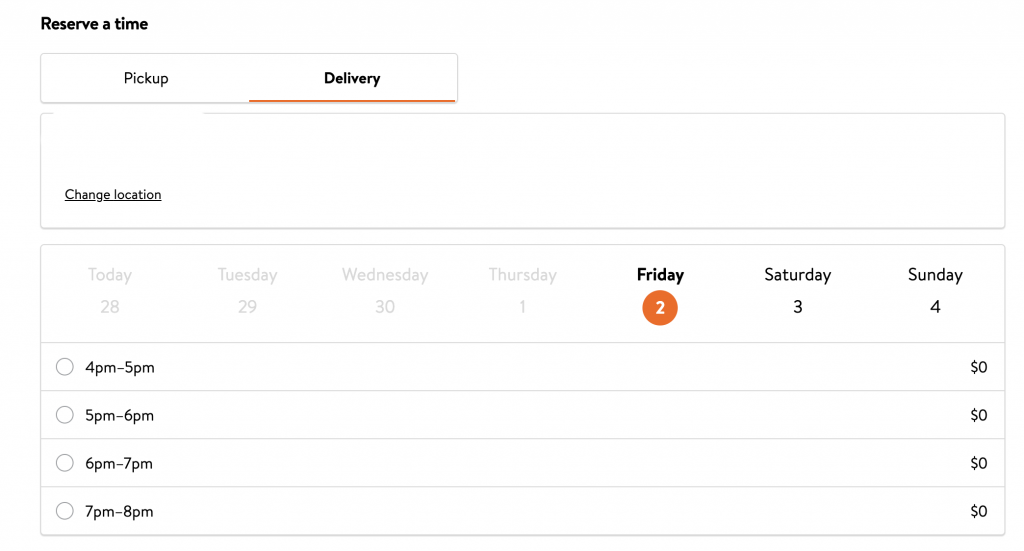This screenshot has width=1024, height=551.
Task: Click the disabled Tuesday 29 date
Action: pos(247,291)
